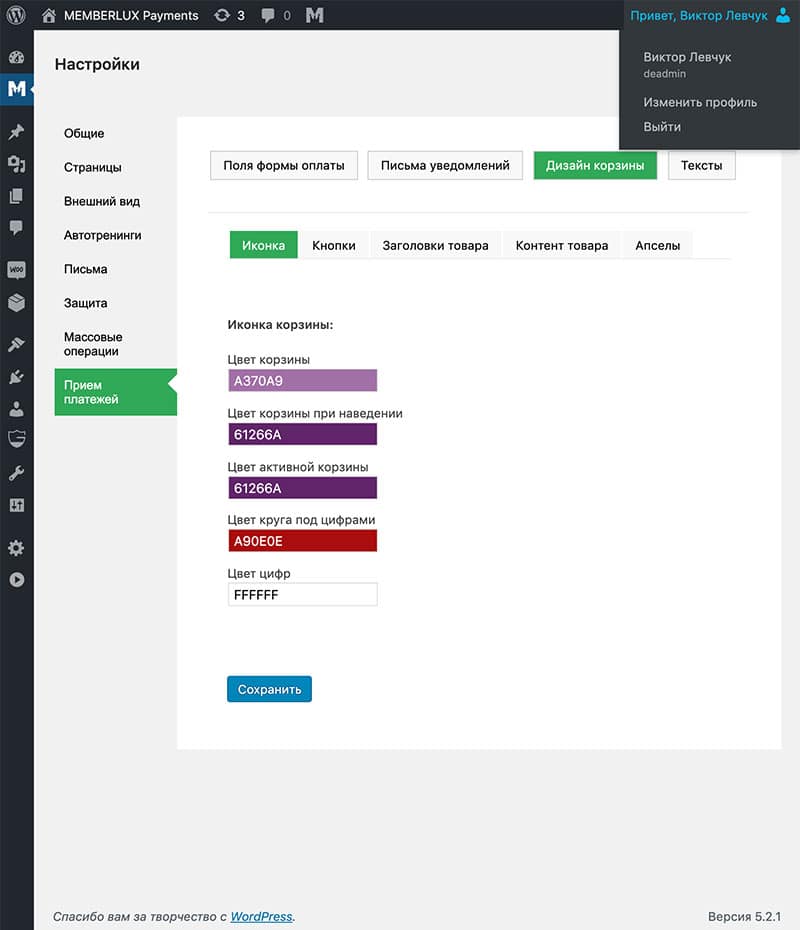Open the comments bubble in top bar
This screenshot has height=930, width=800.
276,15
